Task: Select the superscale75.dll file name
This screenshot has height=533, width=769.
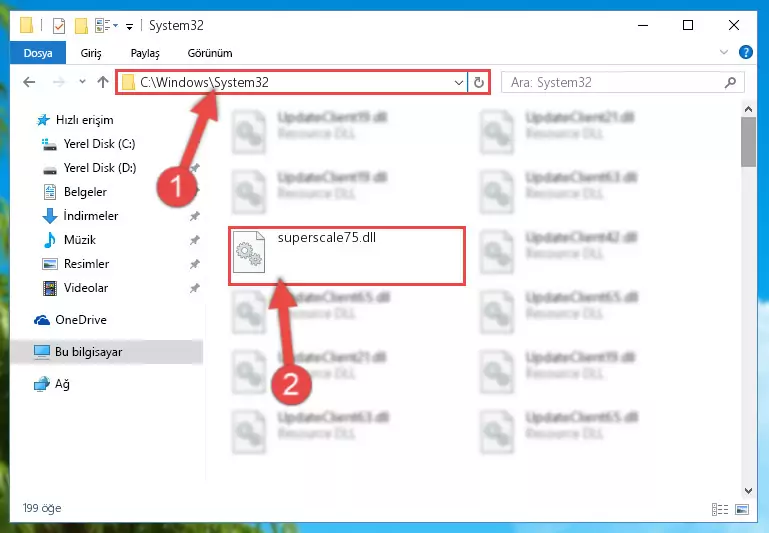Action: 327,237
